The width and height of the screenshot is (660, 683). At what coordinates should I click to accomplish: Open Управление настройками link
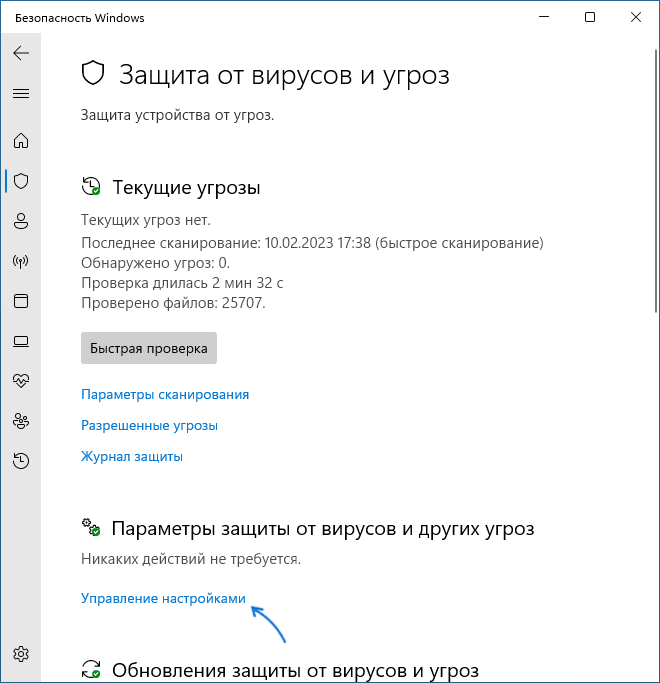coord(163,598)
